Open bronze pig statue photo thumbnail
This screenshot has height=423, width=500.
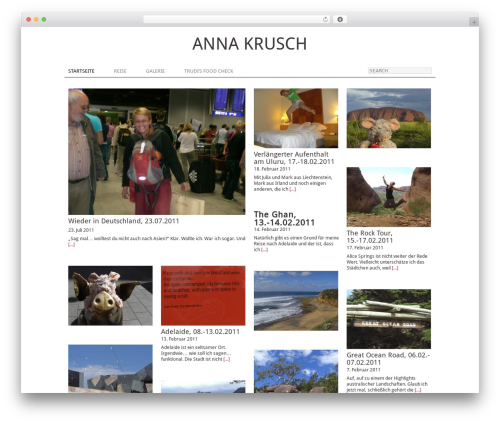[x=110, y=296]
